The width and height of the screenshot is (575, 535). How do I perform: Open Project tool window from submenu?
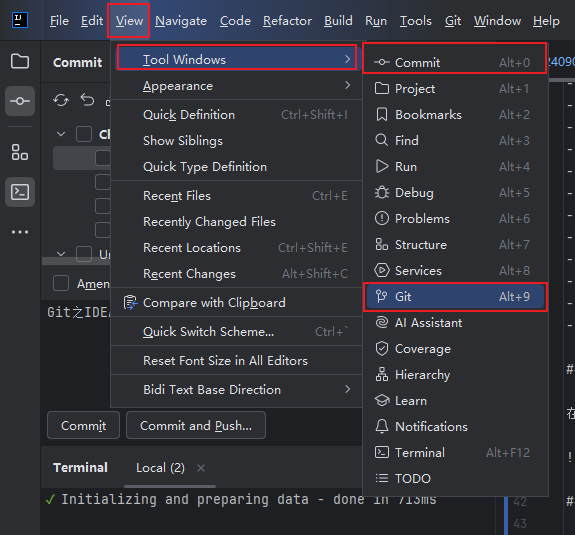pyautogui.click(x=454, y=88)
